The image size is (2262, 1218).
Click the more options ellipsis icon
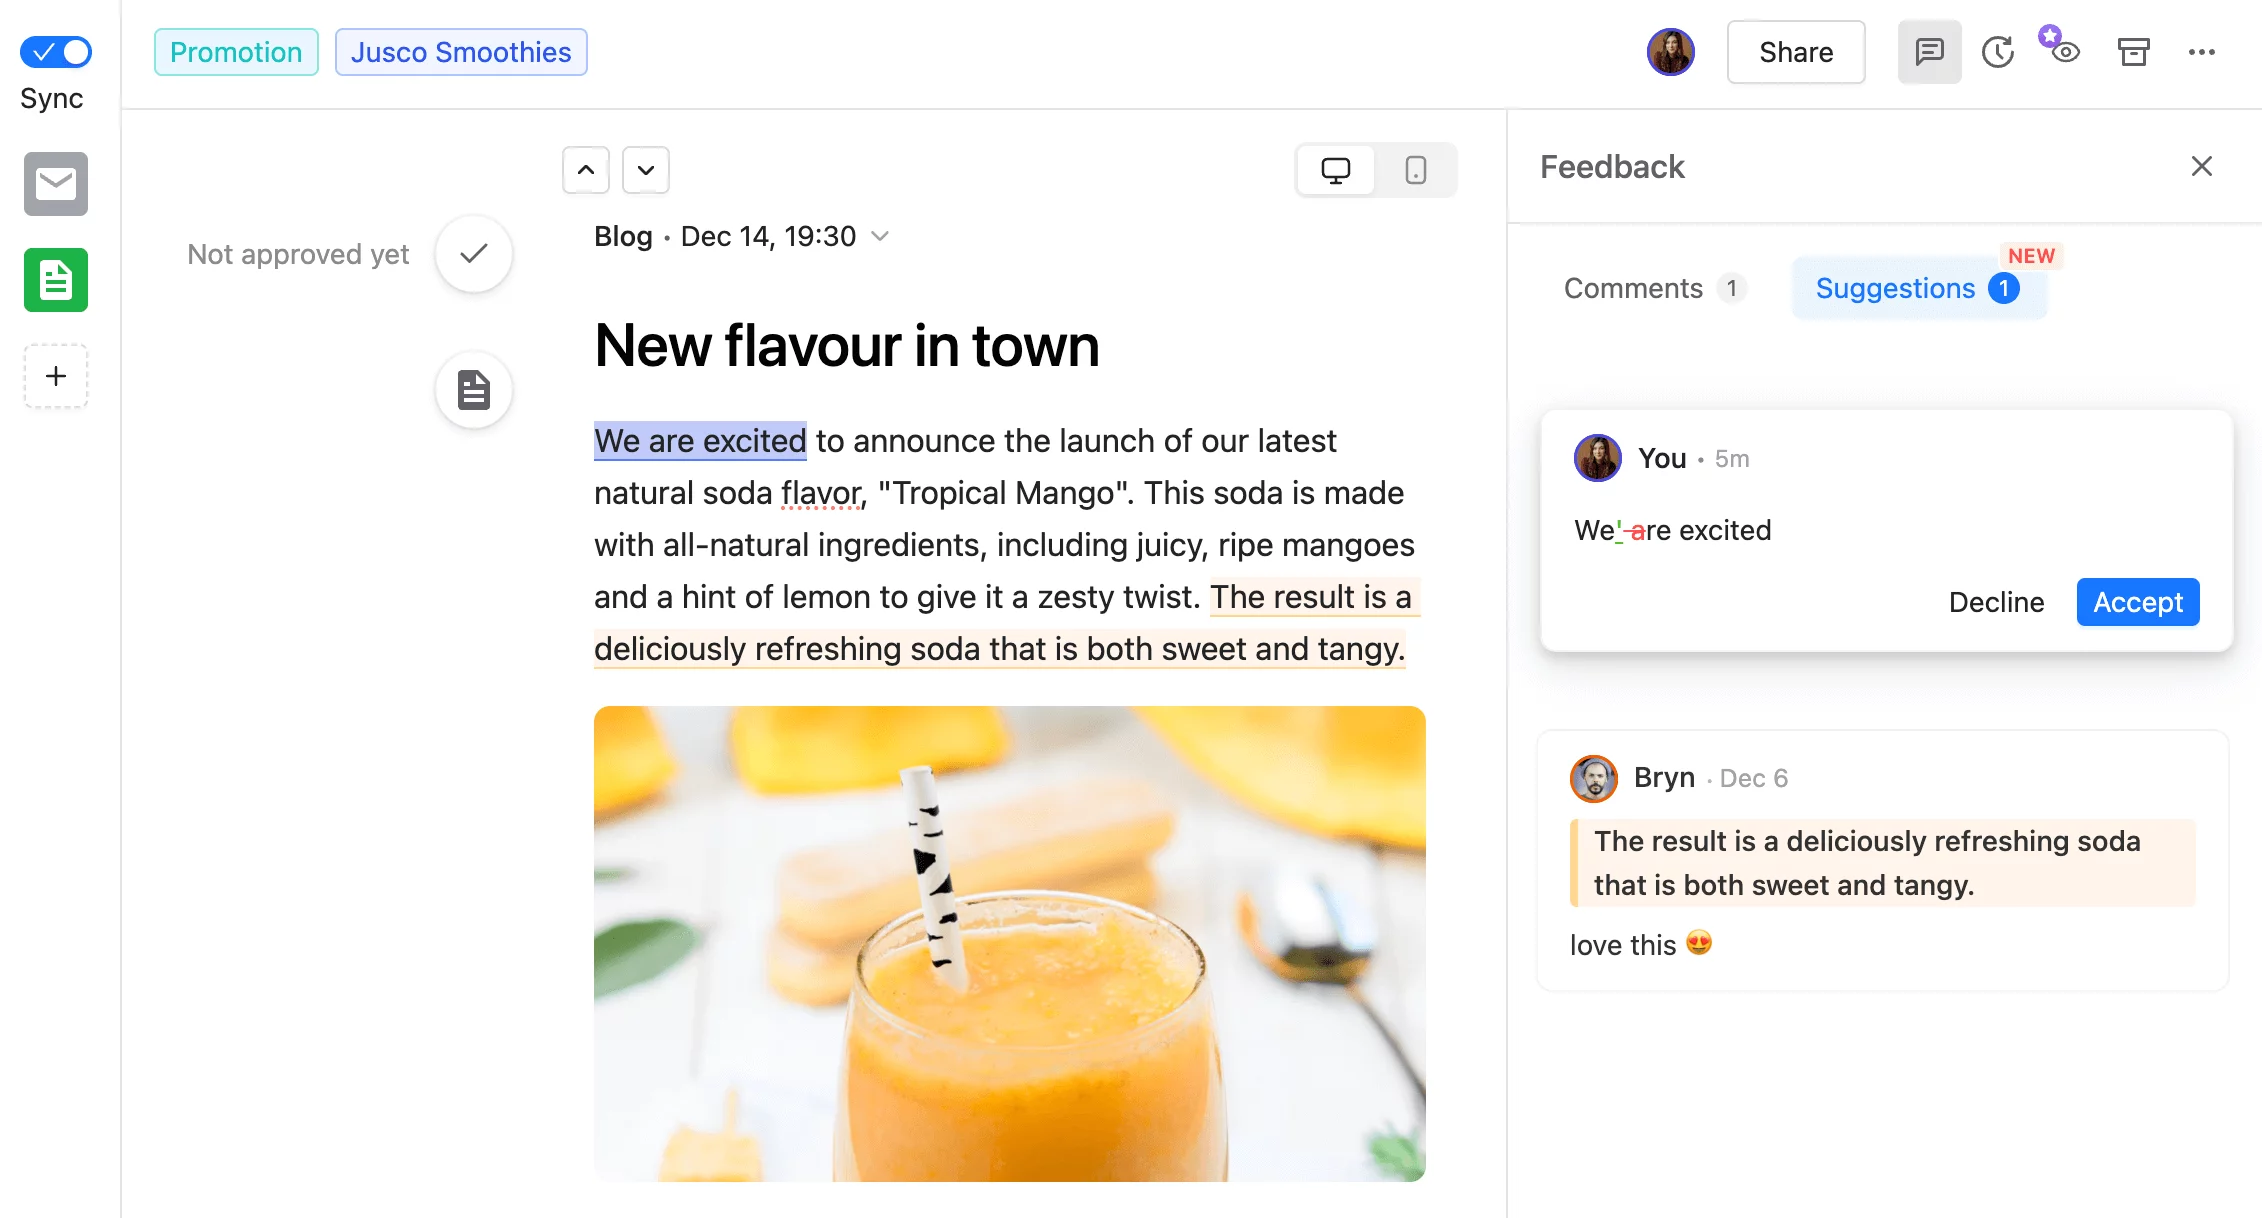click(x=2202, y=51)
